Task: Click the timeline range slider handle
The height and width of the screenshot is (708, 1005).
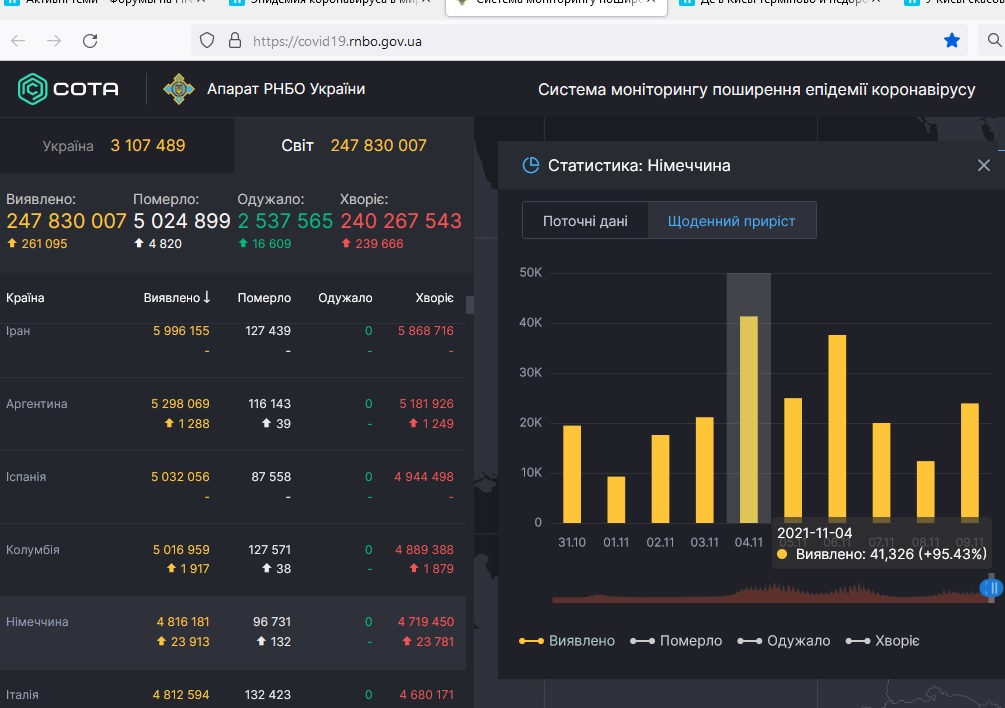Action: click(992, 589)
